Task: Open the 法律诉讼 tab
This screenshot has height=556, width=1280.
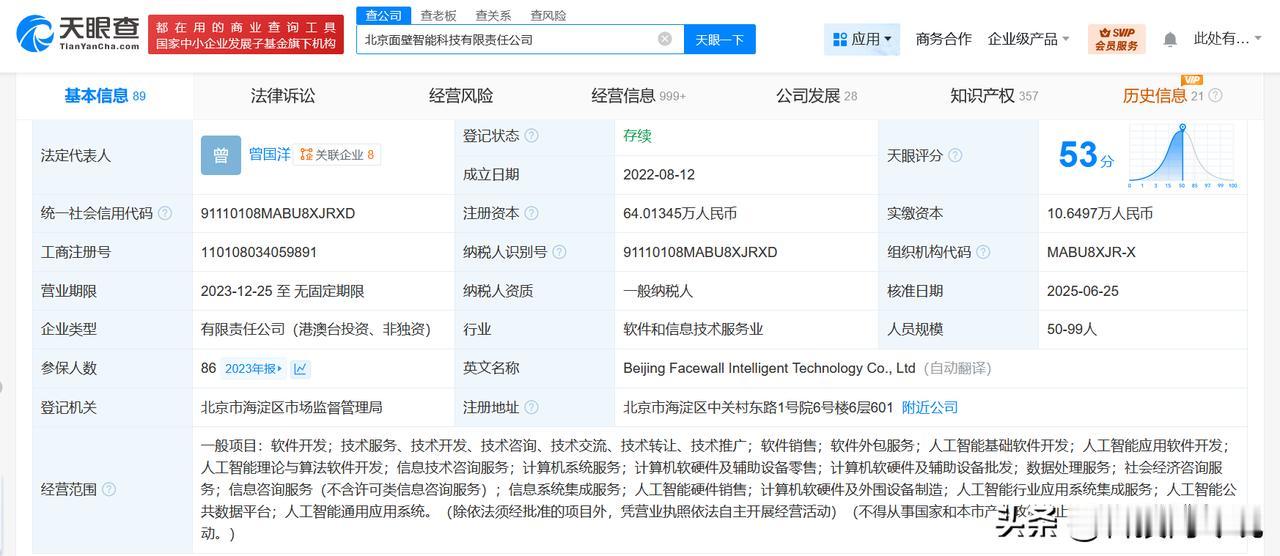Action: click(x=283, y=96)
